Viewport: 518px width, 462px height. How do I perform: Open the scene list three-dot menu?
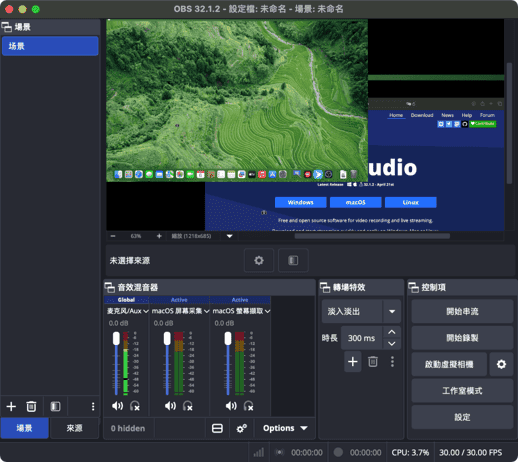(x=93, y=406)
